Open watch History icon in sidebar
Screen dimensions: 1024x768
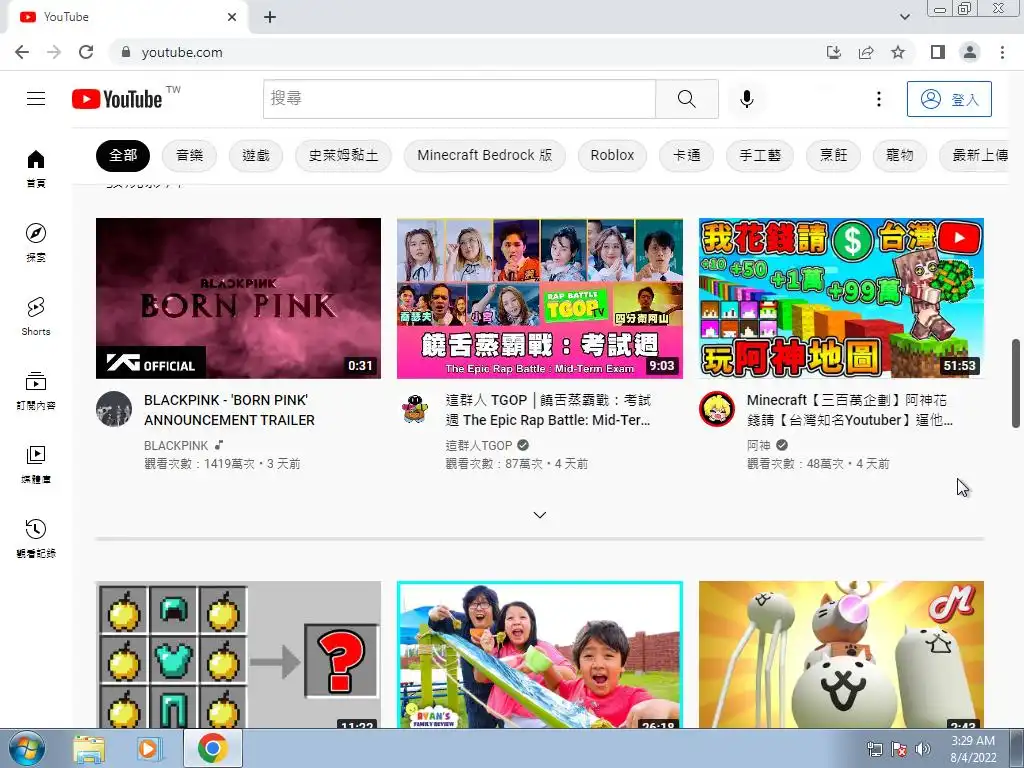click(x=36, y=538)
